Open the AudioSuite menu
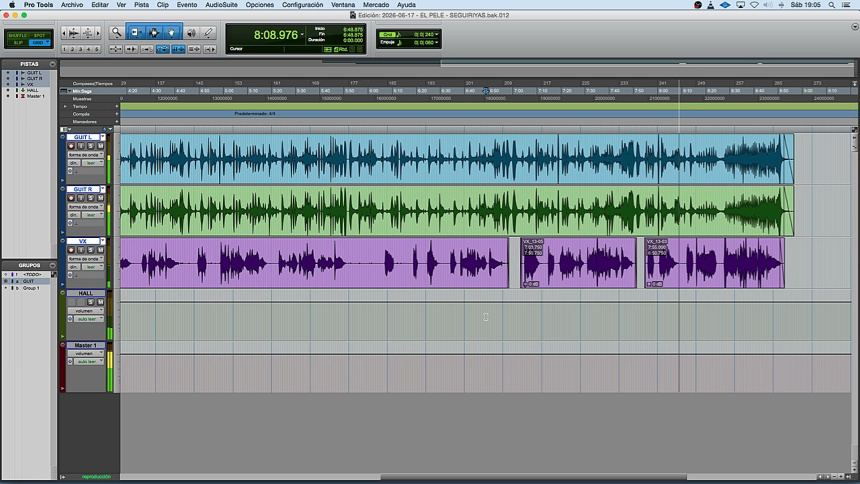Image resolution: width=860 pixels, height=484 pixels. [222, 5]
